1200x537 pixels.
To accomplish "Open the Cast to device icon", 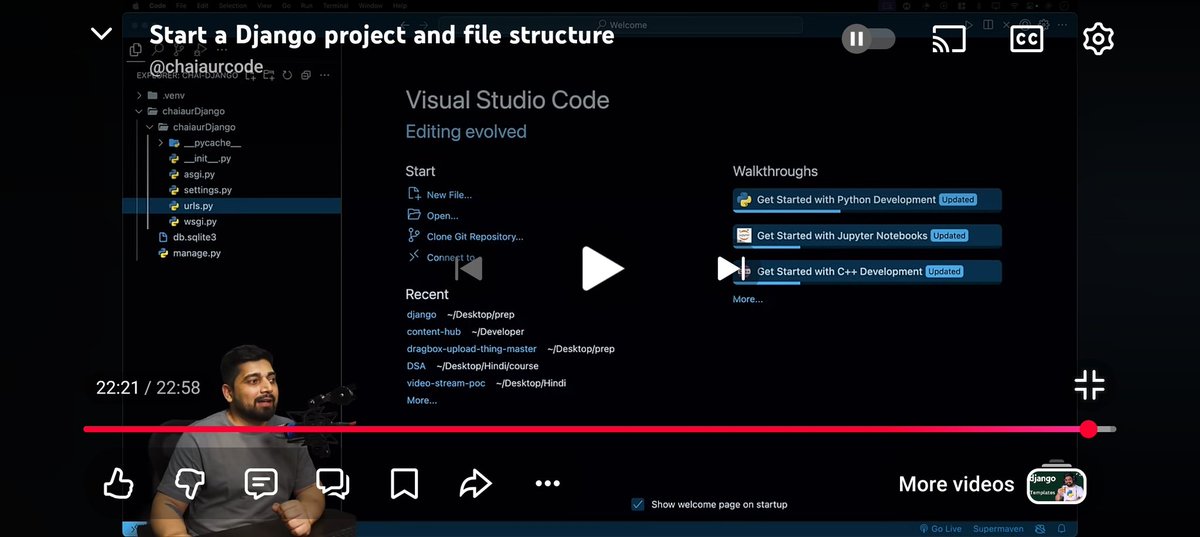I will [x=948, y=39].
